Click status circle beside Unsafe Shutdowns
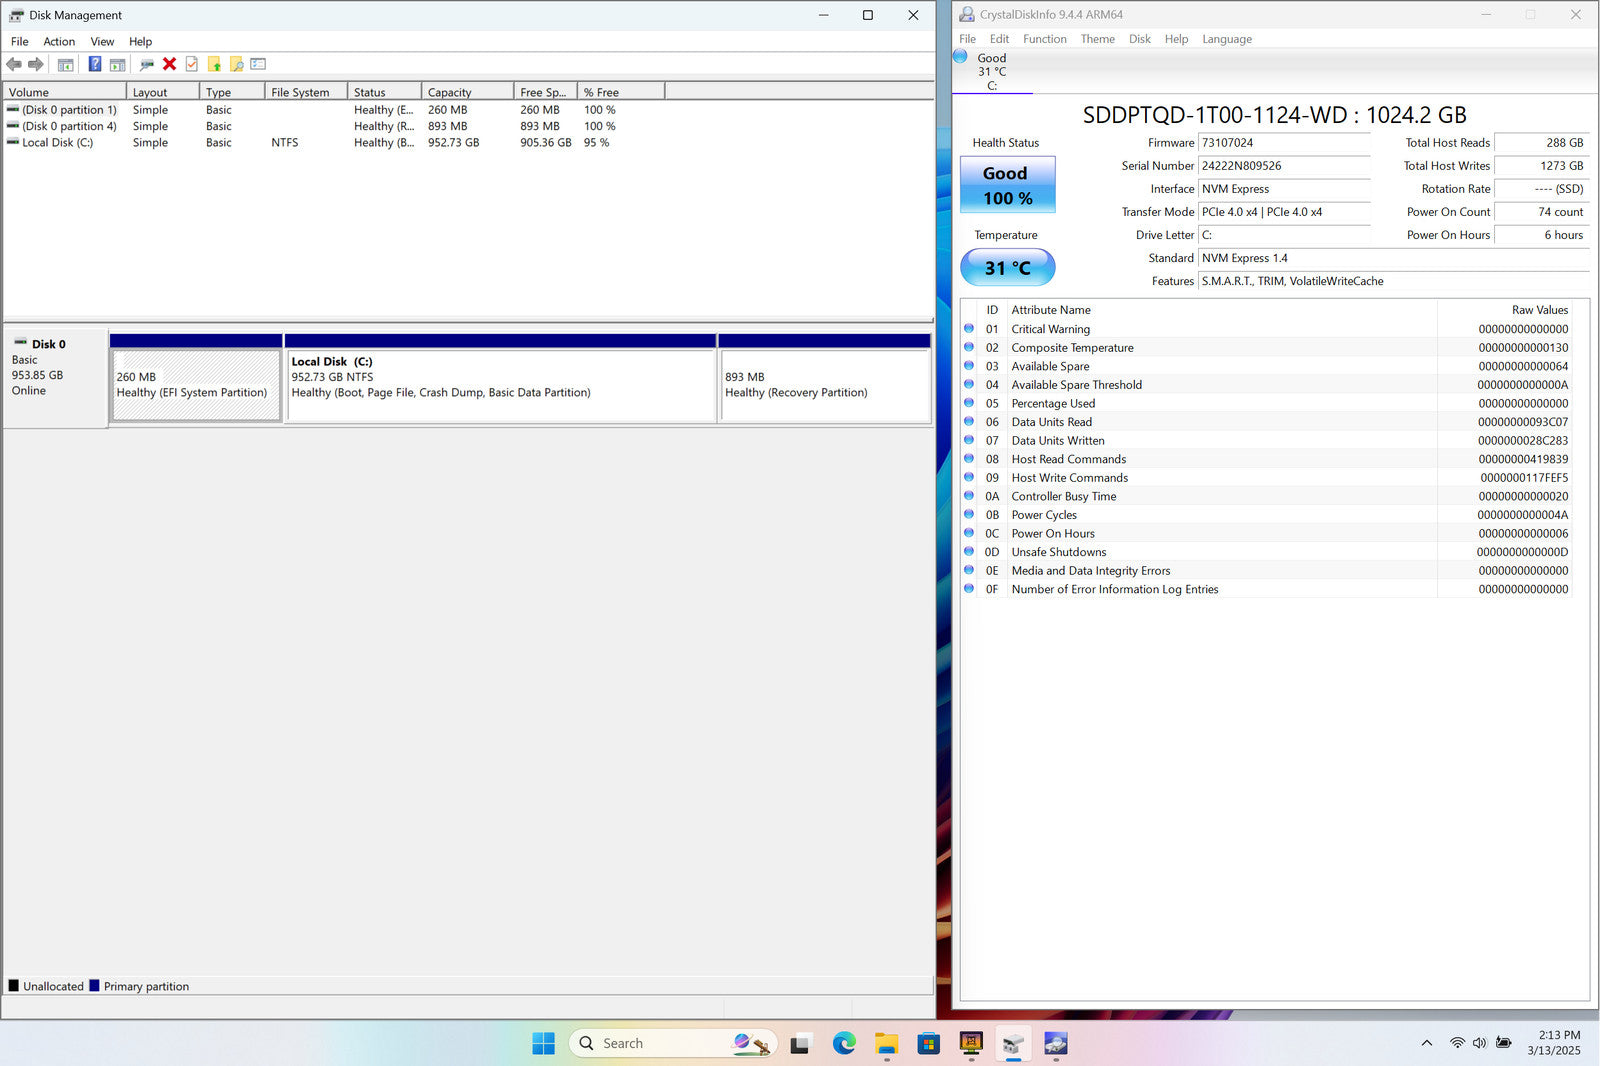The image size is (1600, 1066). pyautogui.click(x=969, y=551)
